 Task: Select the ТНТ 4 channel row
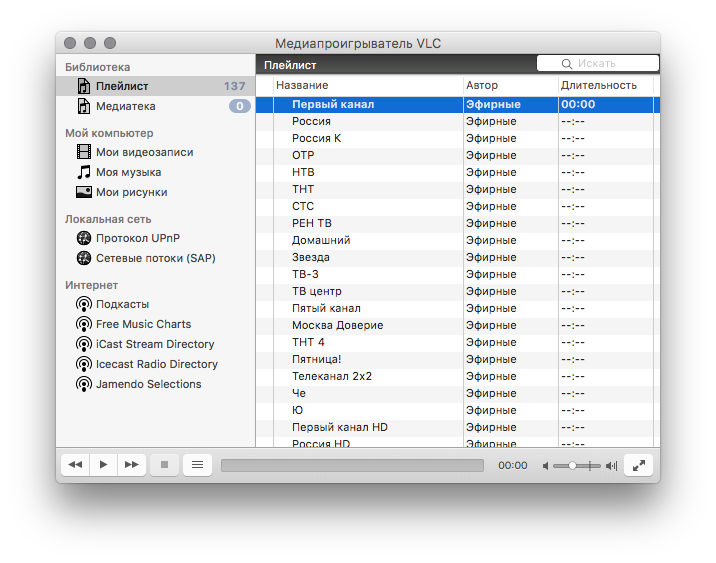tap(458, 342)
